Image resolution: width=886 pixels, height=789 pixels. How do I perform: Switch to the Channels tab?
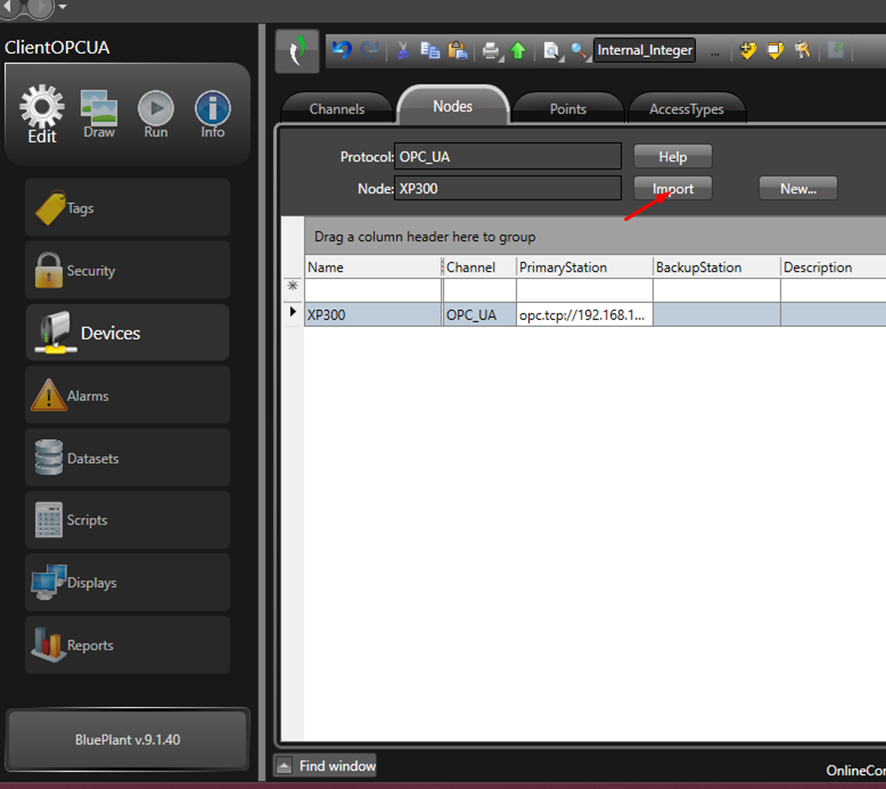tap(337, 109)
